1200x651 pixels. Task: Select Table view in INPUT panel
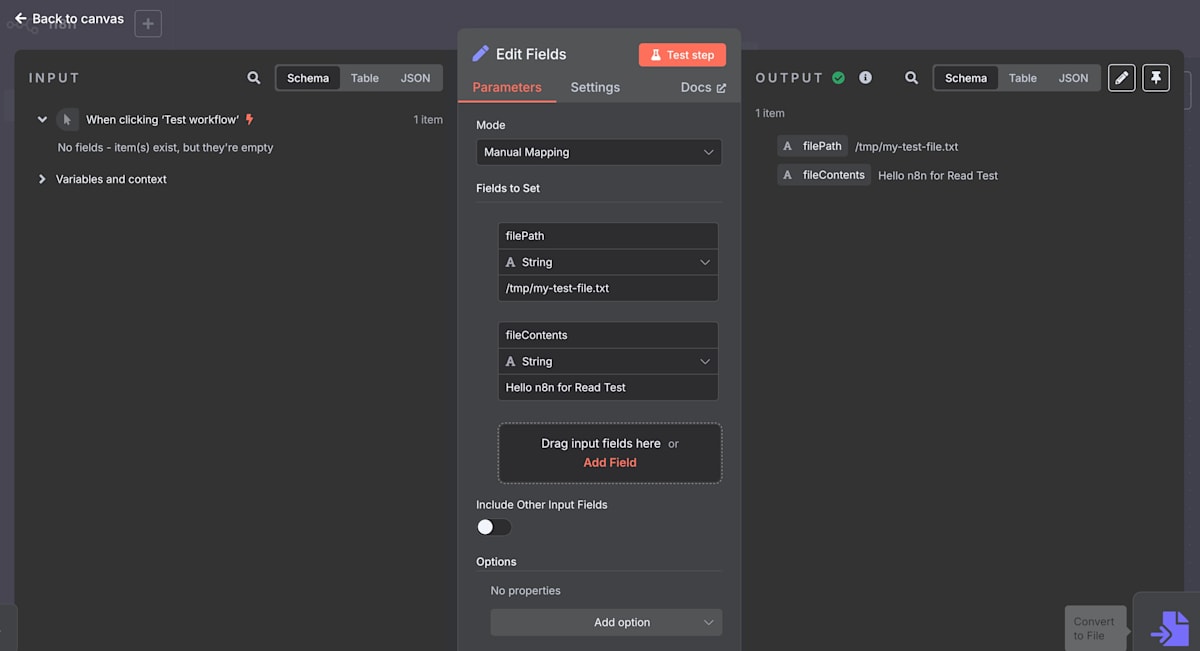[x=365, y=78]
